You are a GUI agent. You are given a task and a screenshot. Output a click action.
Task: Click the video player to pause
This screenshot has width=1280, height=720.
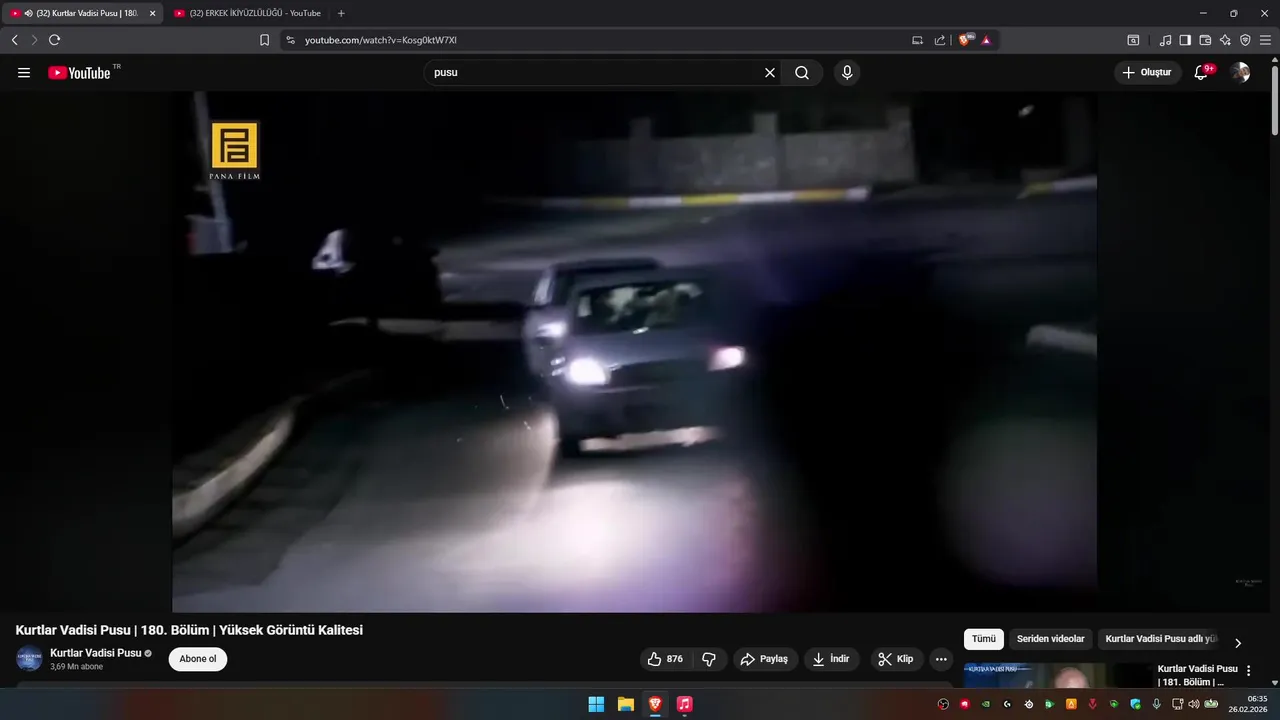coord(635,352)
